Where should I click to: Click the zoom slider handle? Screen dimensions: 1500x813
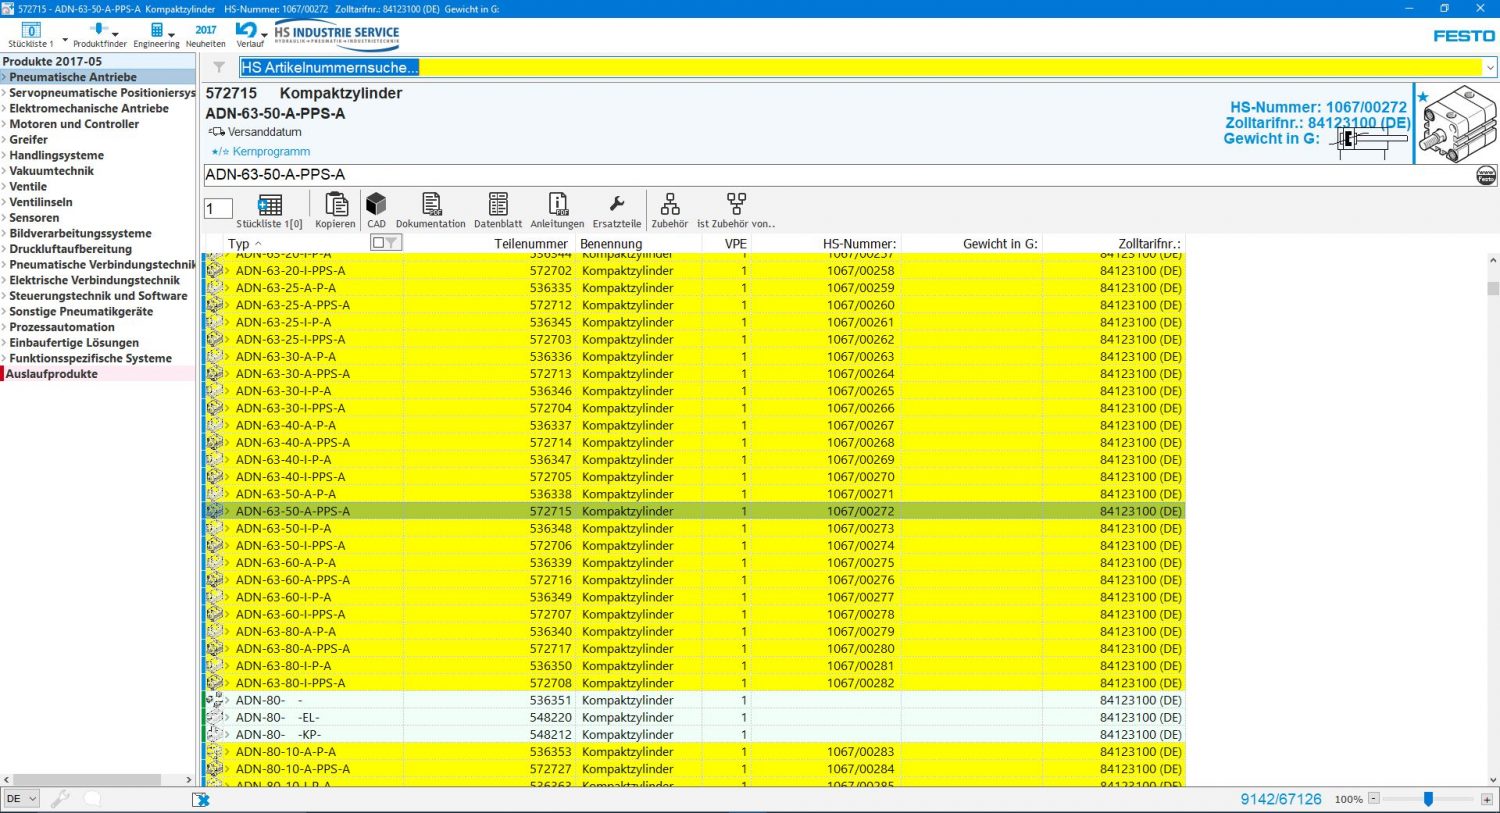pos(1428,799)
